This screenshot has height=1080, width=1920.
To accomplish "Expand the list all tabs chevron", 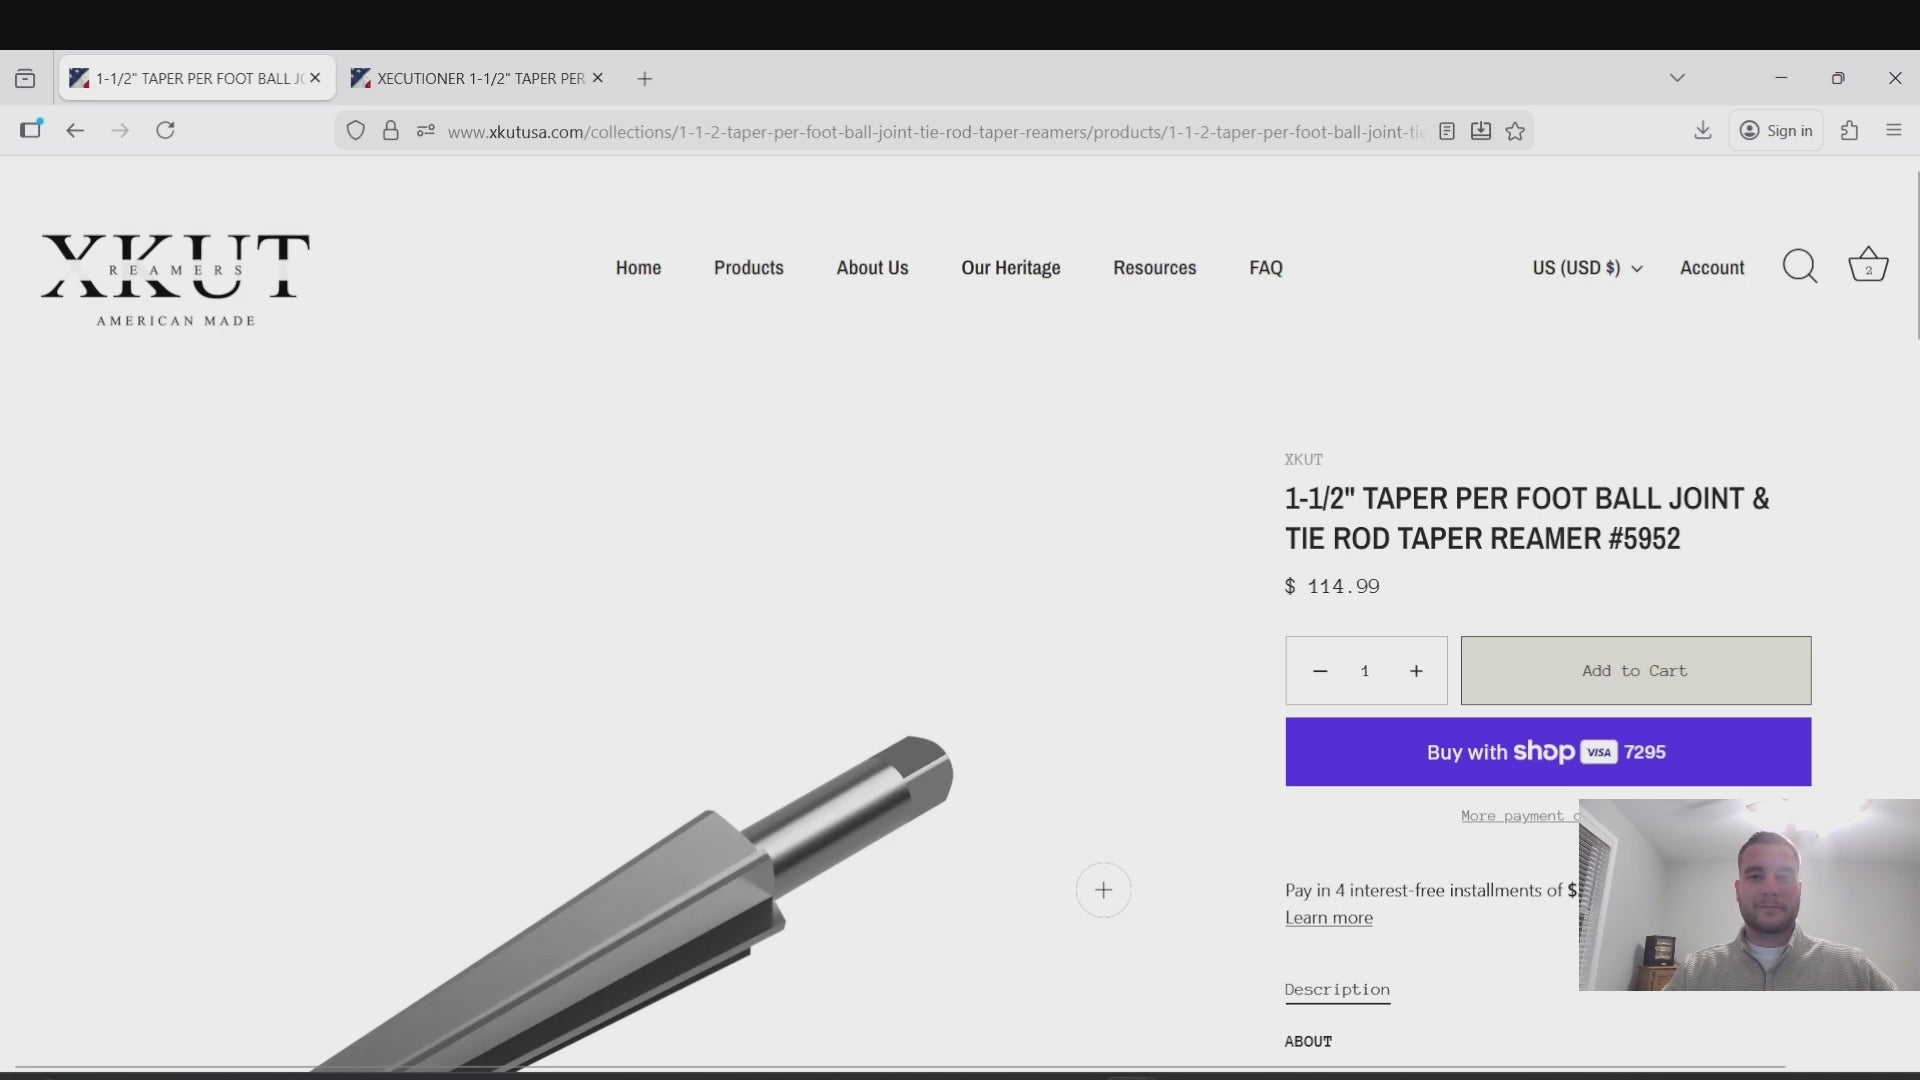I will [1677, 78].
